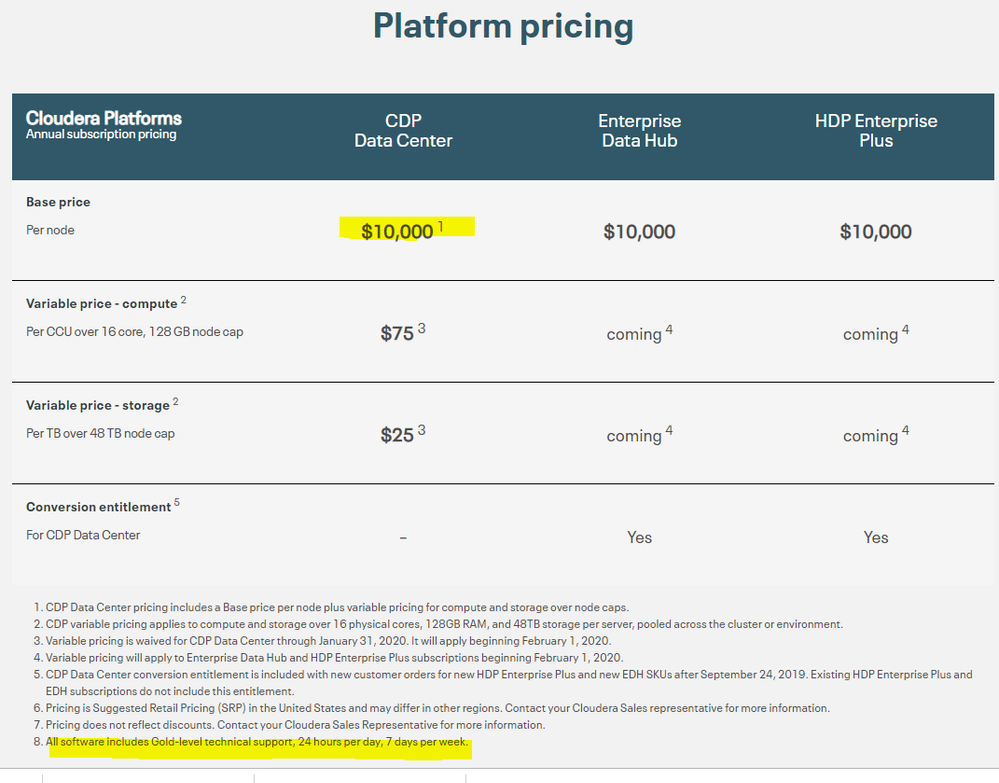The image size is (999, 783).
Task: Click footnote 1 about CDP Data Center pricing
Action: [x=337, y=607]
